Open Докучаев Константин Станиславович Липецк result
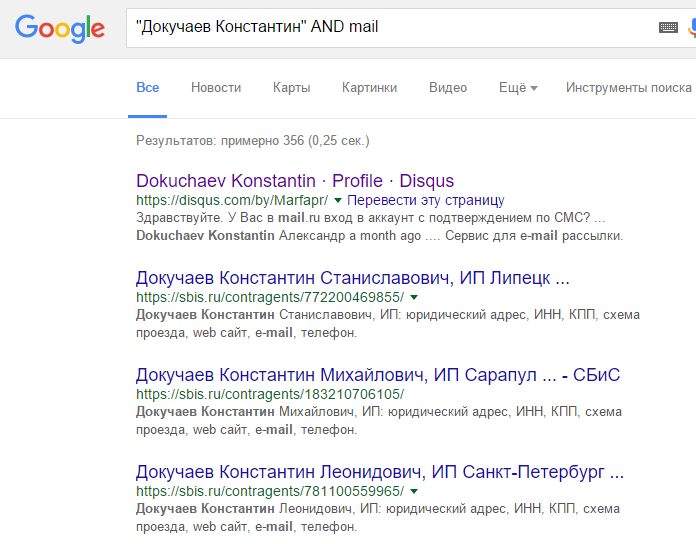This screenshot has height=544, width=696. pyautogui.click(x=352, y=278)
